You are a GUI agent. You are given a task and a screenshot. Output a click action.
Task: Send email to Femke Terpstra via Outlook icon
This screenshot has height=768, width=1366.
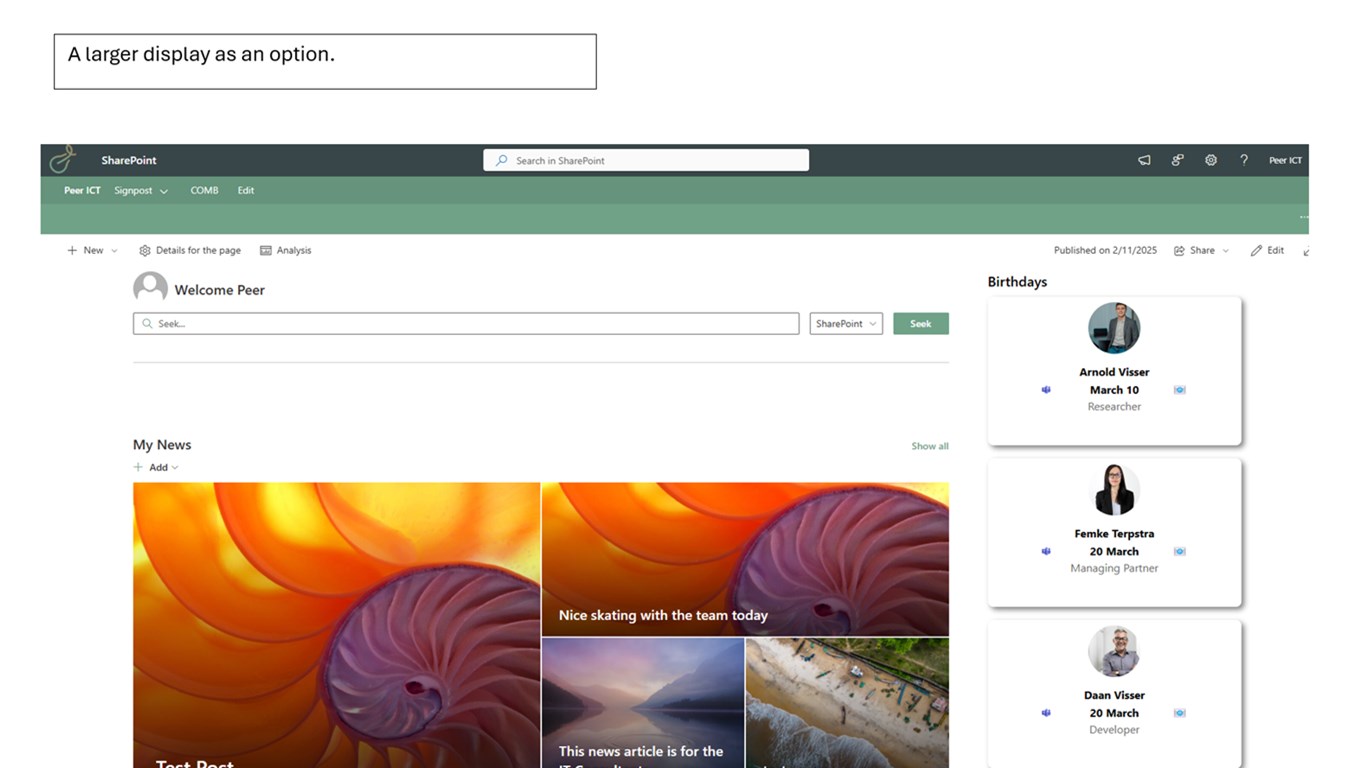(1180, 551)
